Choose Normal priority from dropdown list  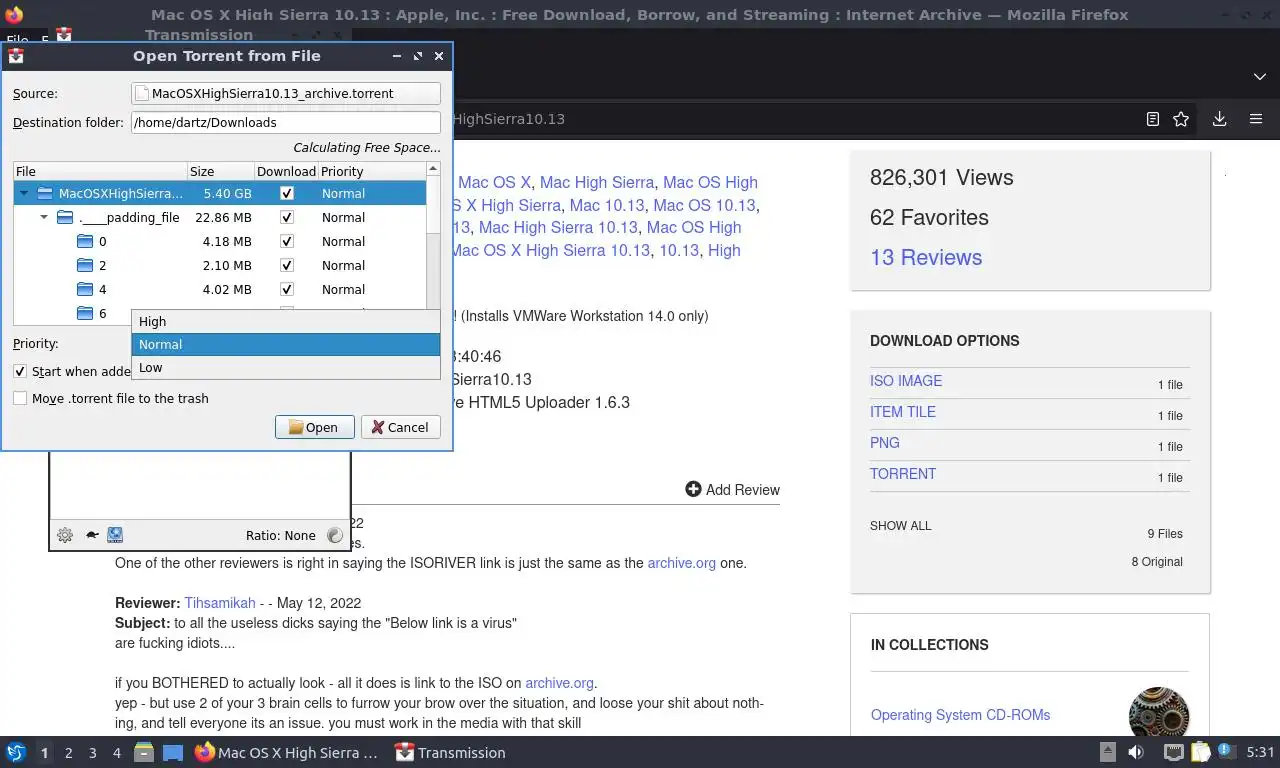point(286,344)
